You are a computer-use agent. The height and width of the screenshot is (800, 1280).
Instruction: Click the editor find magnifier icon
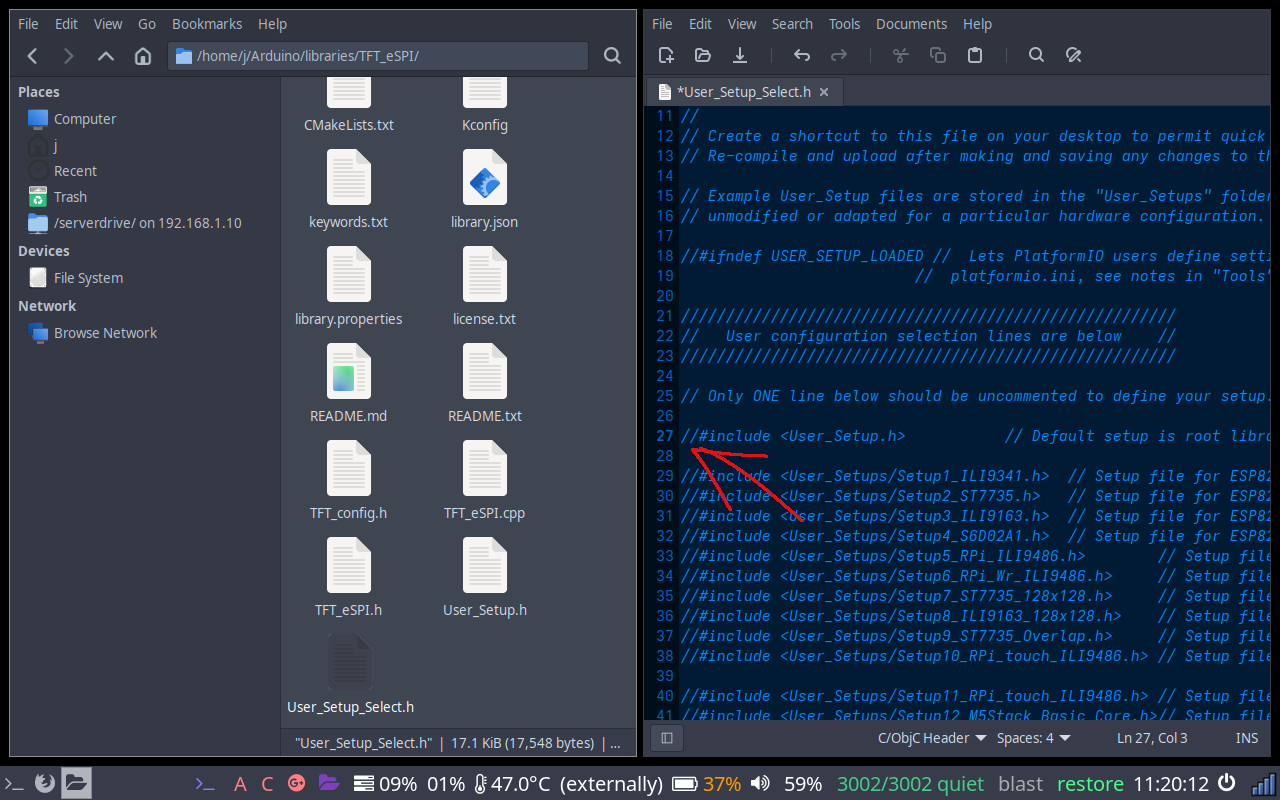1036,55
